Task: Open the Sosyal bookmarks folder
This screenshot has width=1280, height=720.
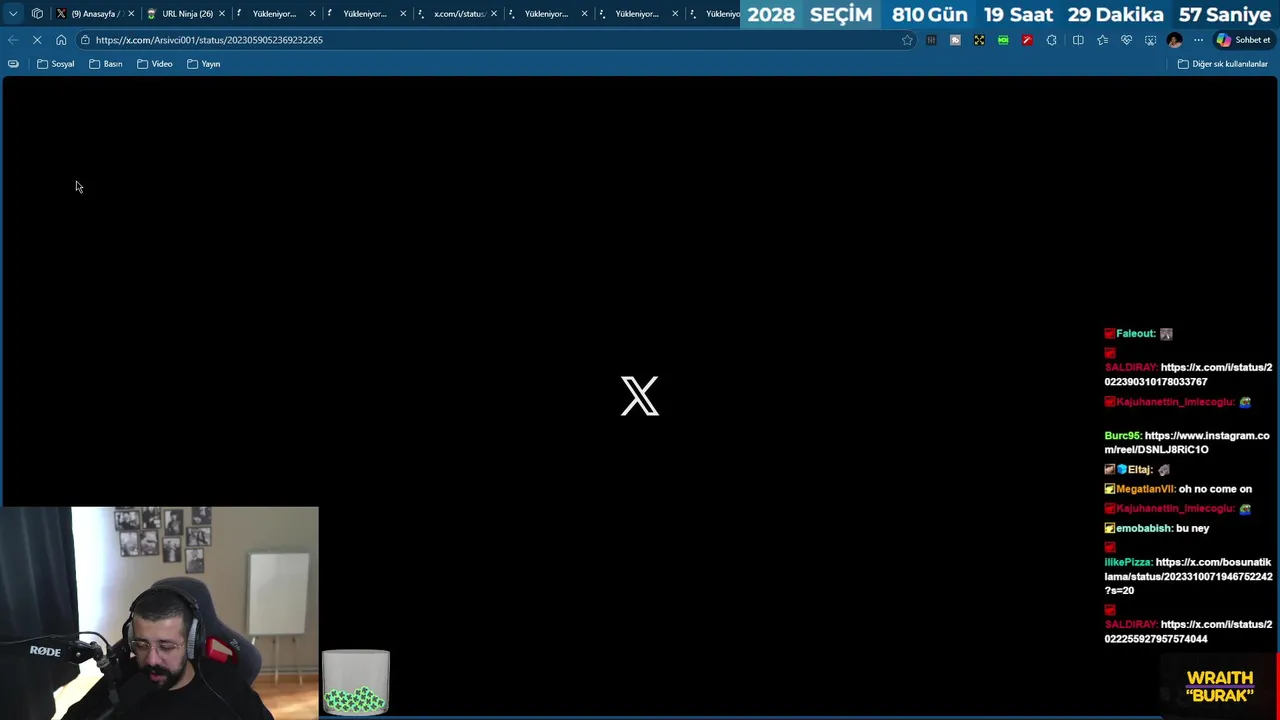Action: [56, 64]
